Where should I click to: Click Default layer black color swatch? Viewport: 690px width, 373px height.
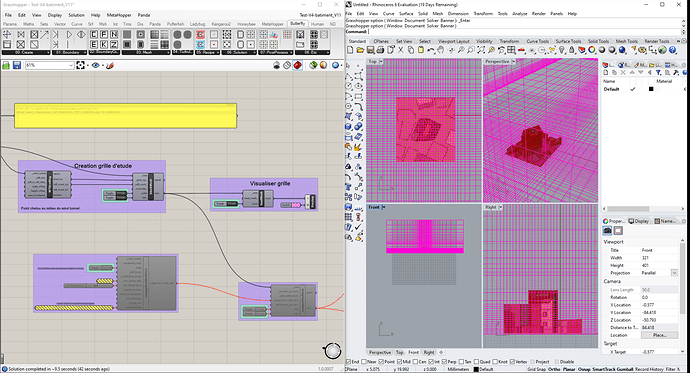tap(651, 89)
